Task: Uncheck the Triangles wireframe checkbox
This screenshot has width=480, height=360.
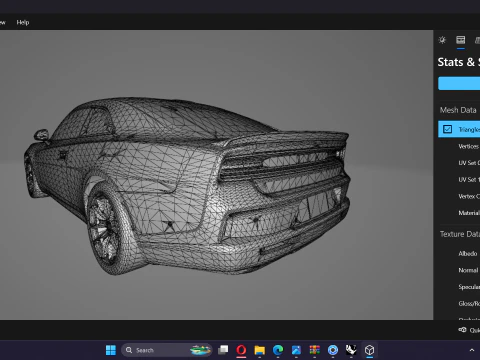Action: click(447, 129)
